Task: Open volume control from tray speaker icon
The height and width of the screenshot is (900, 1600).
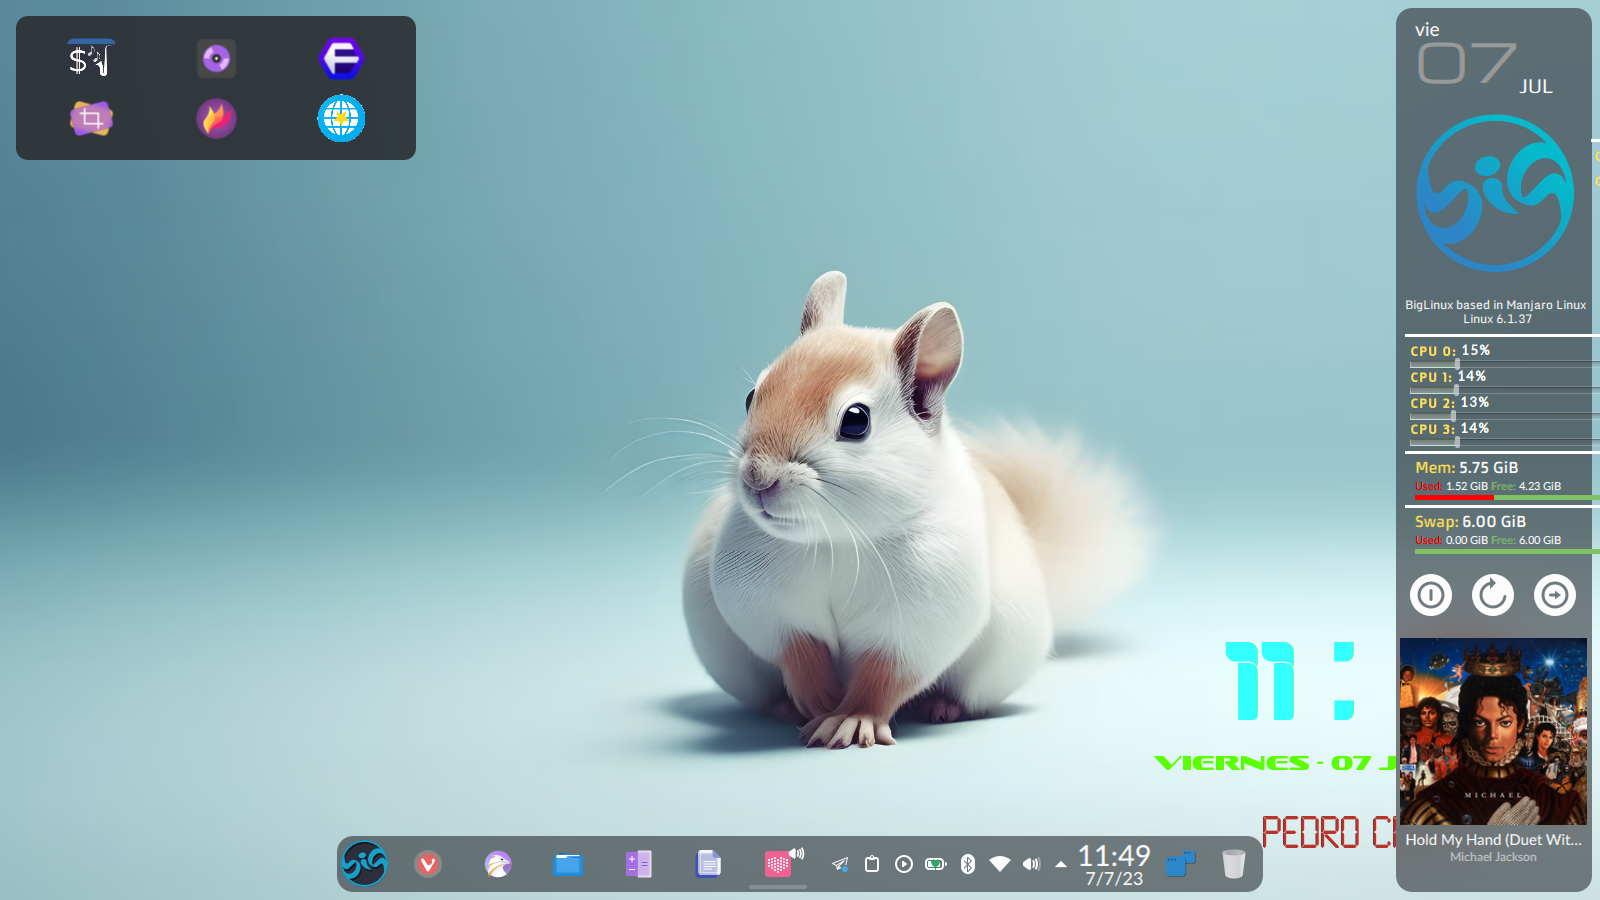Action: click(1032, 864)
